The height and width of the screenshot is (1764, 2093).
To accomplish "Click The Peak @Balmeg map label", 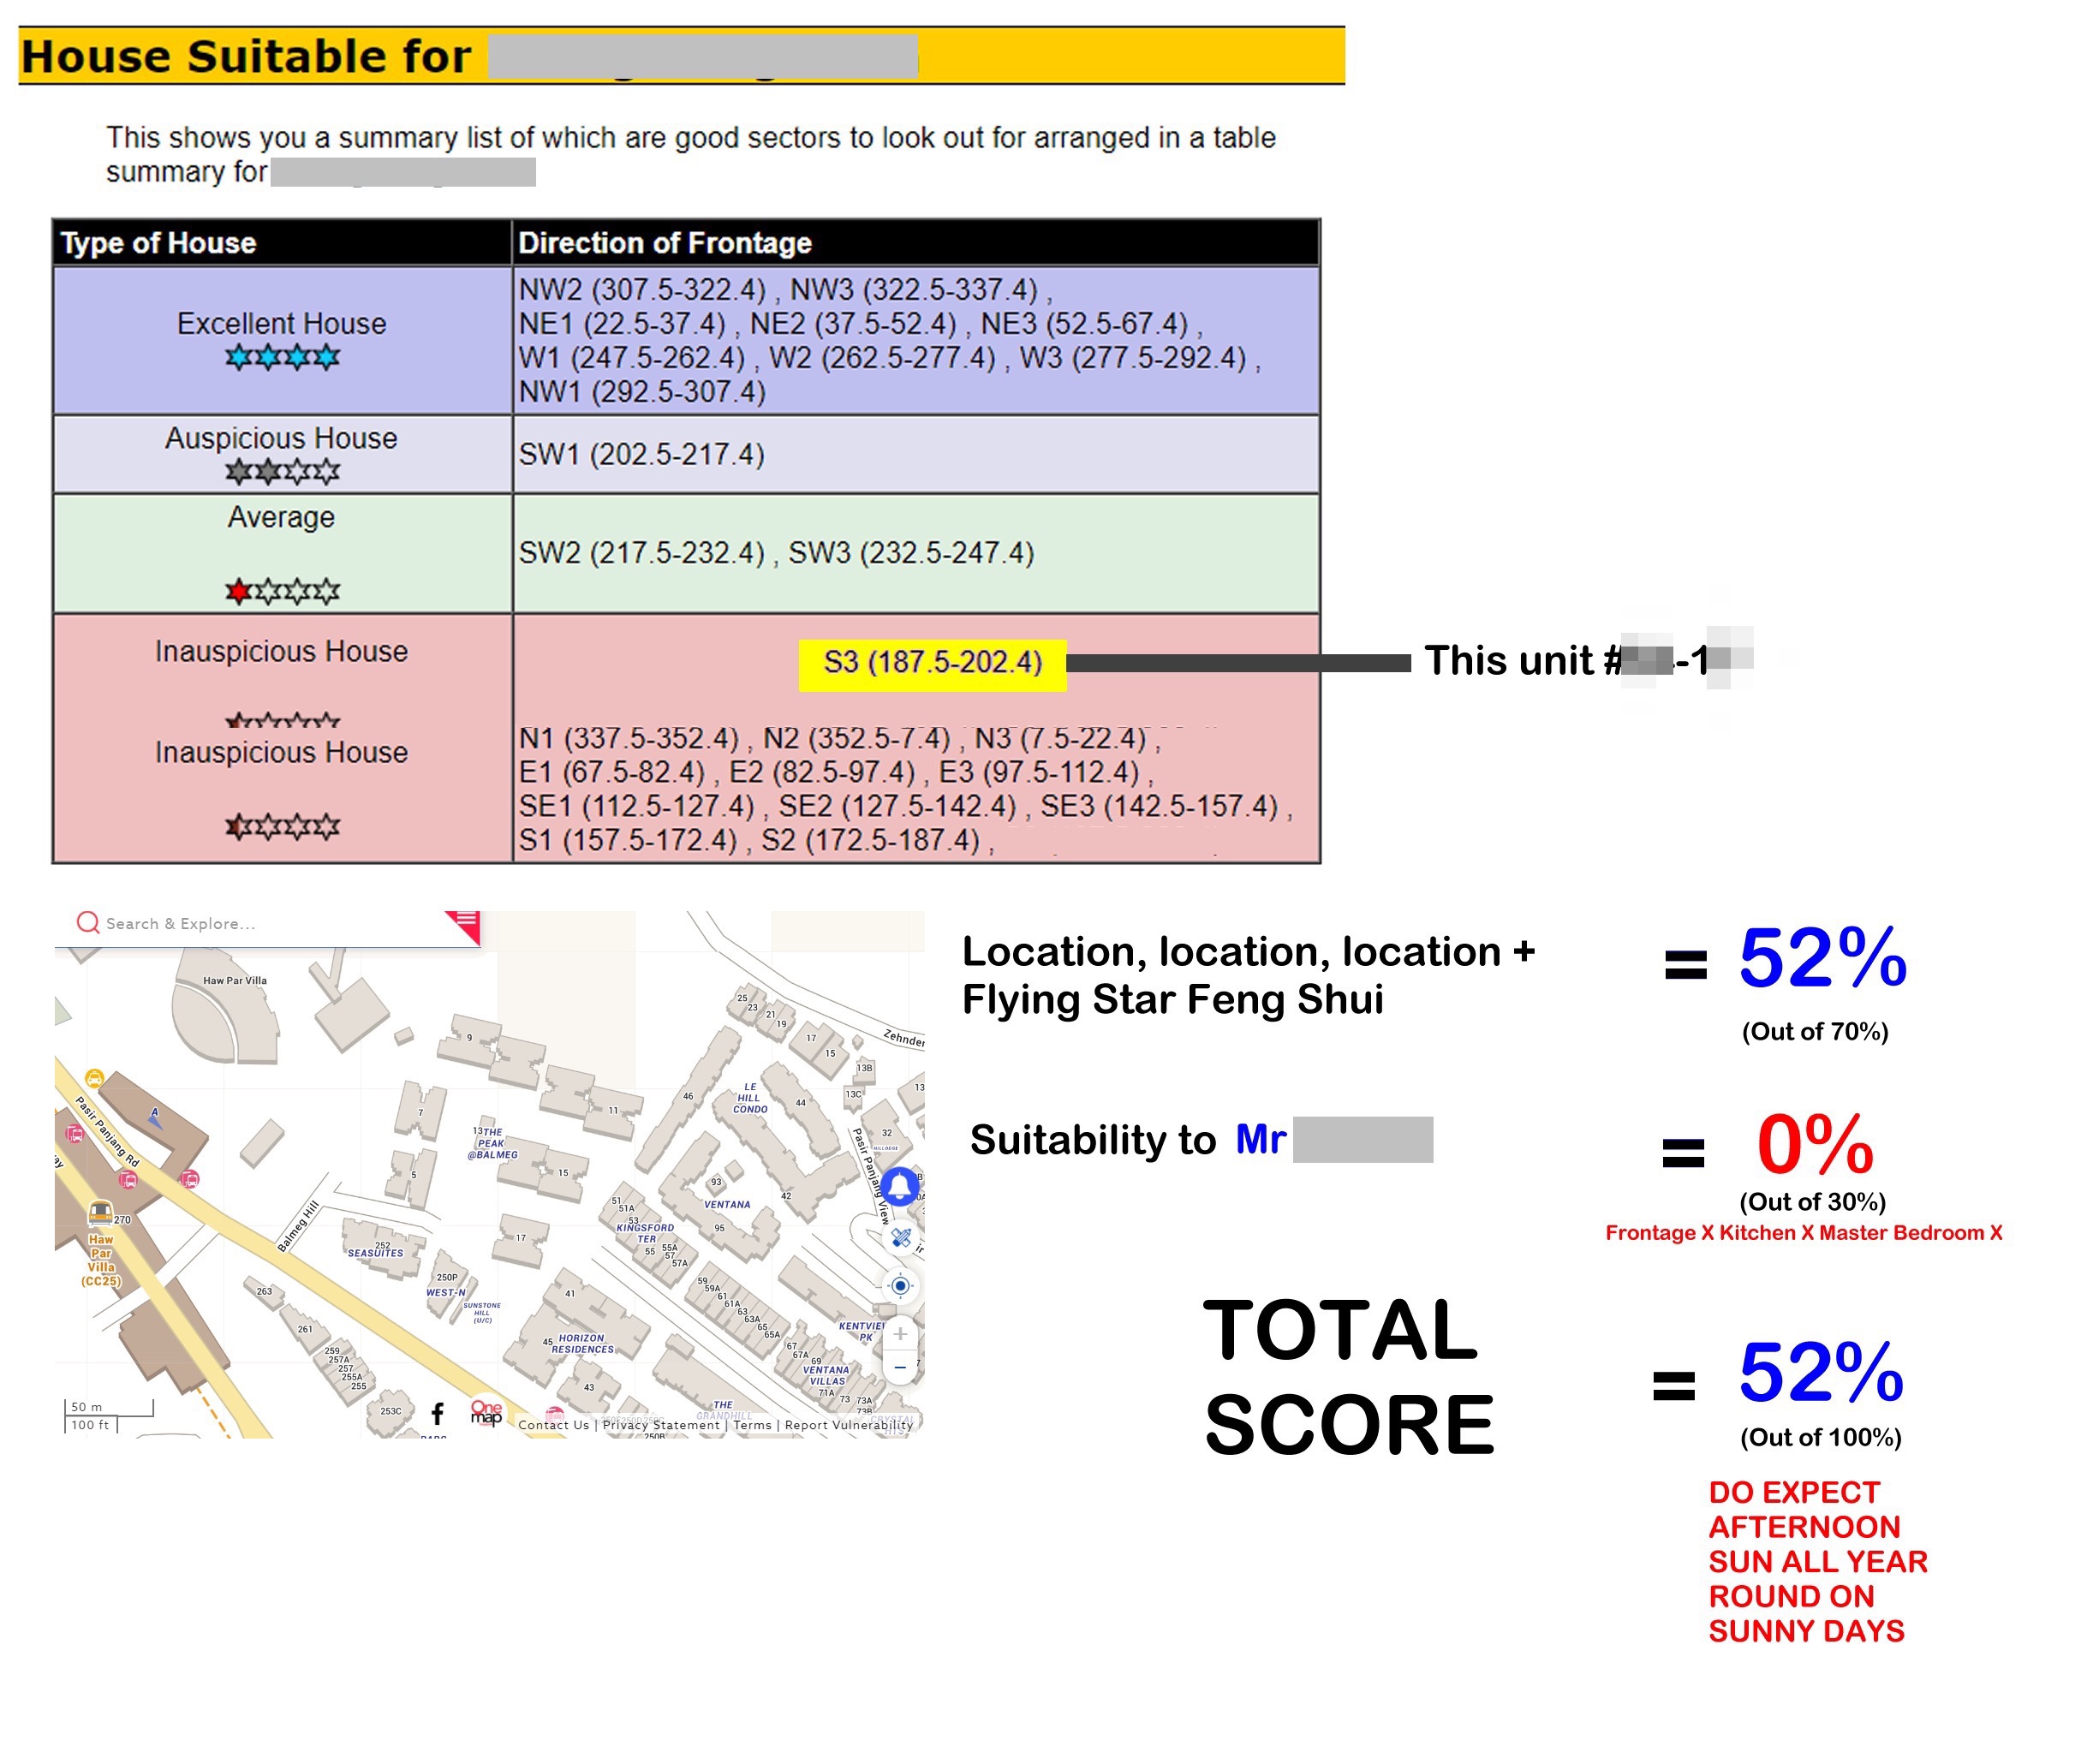I will 492,1143.
